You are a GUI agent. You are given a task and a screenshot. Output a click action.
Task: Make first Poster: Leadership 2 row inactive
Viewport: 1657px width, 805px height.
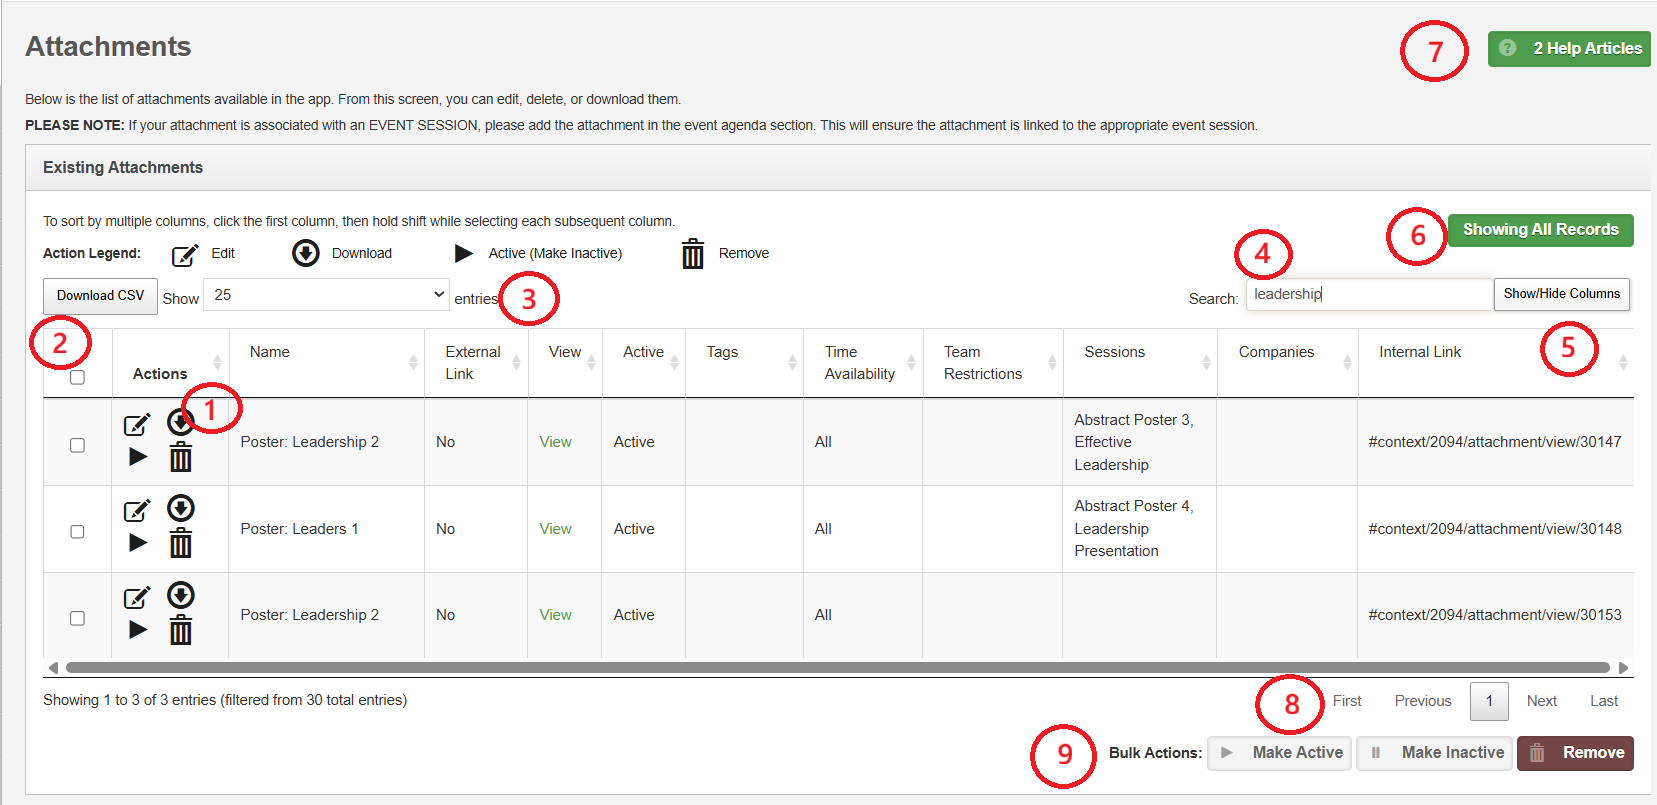click(138, 457)
